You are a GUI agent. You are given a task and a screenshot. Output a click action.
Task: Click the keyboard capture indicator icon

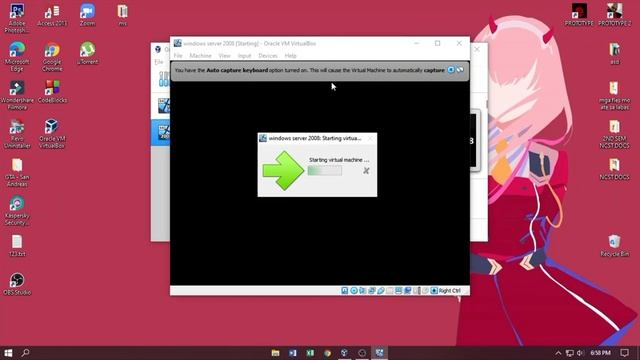point(434,291)
